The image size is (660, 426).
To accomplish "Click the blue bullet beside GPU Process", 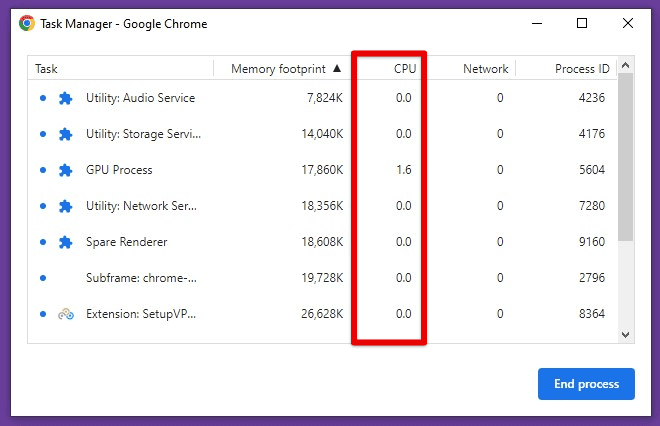I will click(x=43, y=170).
